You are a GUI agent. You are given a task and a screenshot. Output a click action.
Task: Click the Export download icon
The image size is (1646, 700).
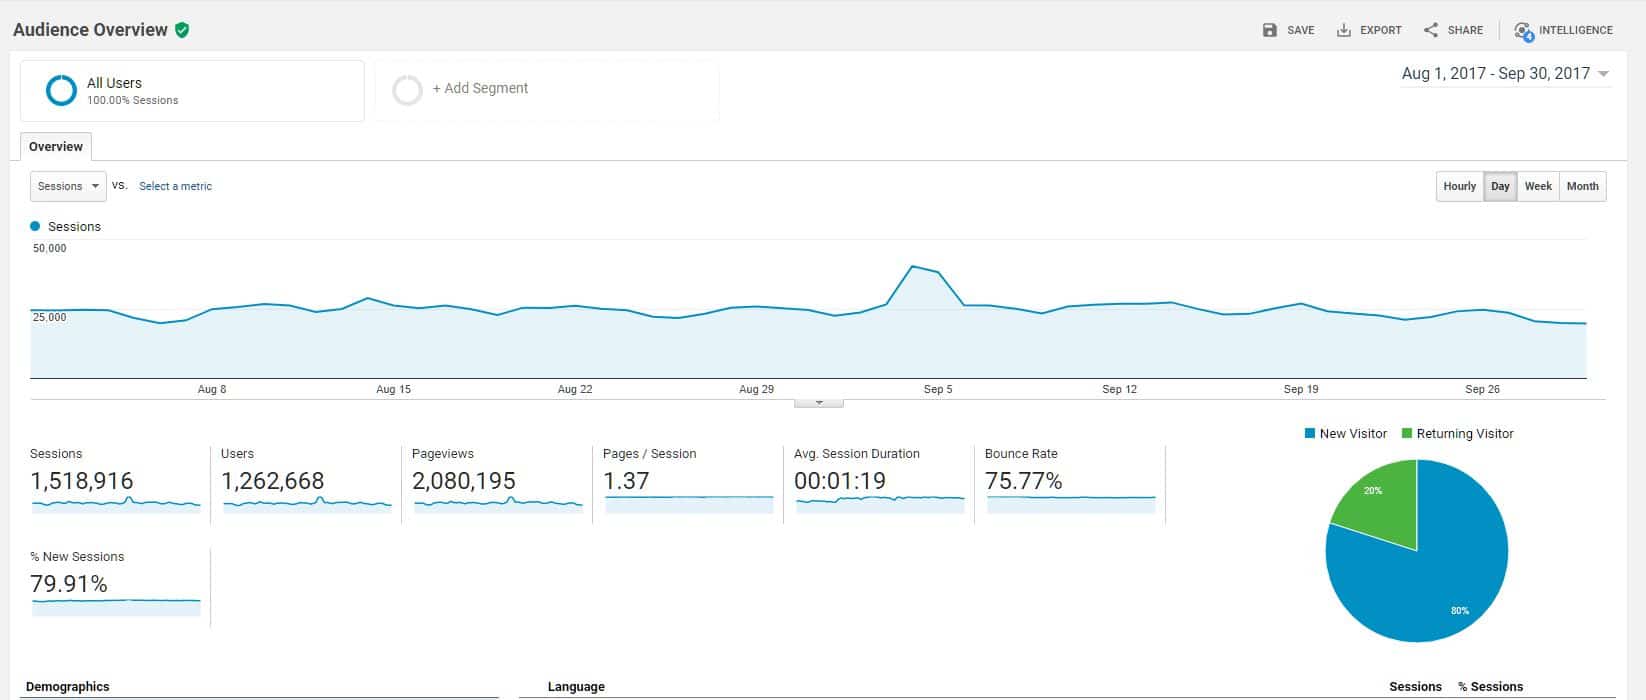tap(1344, 30)
